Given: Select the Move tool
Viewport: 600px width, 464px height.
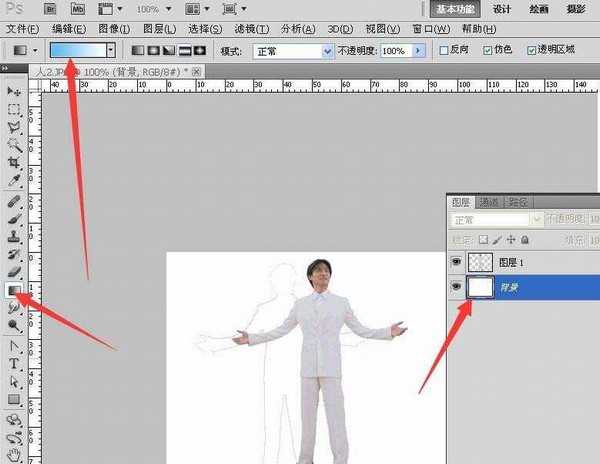Looking at the screenshot, I should (x=14, y=91).
